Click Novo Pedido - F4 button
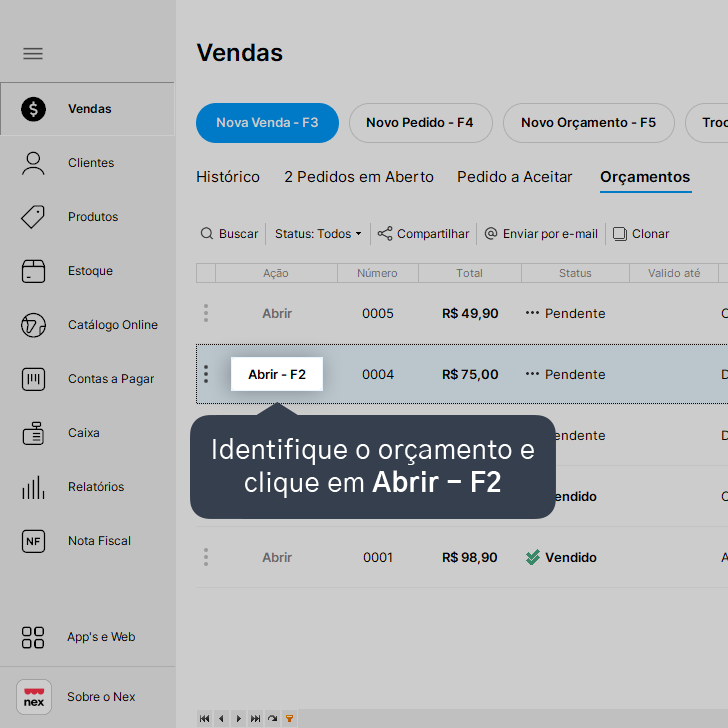The image size is (728, 728). click(x=420, y=123)
